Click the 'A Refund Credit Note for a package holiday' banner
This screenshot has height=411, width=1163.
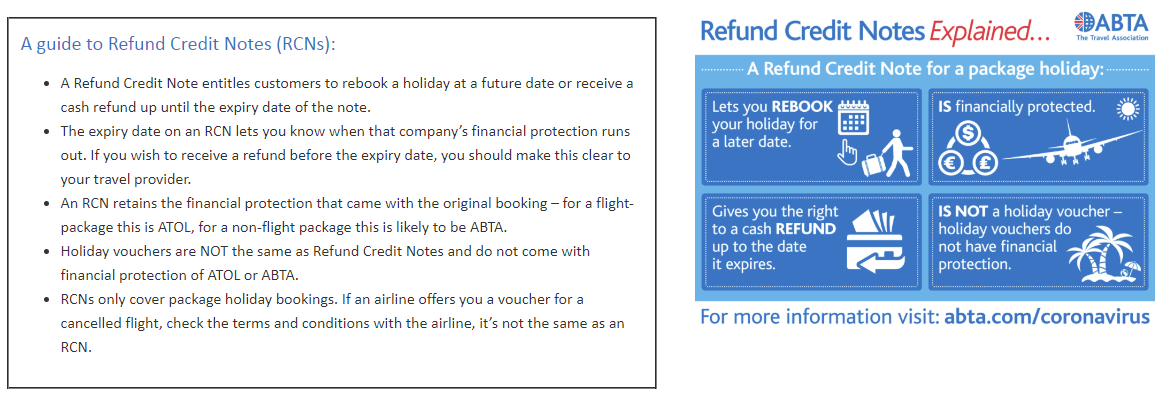point(924,70)
